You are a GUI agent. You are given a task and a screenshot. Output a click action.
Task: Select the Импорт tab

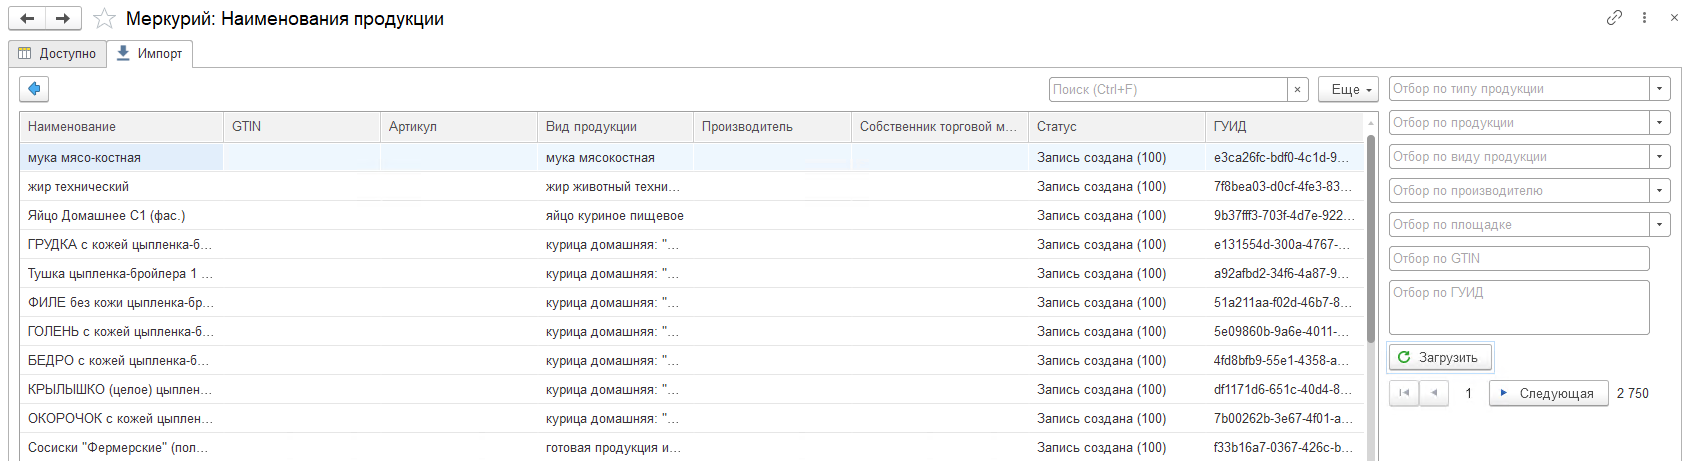pyautogui.click(x=149, y=54)
